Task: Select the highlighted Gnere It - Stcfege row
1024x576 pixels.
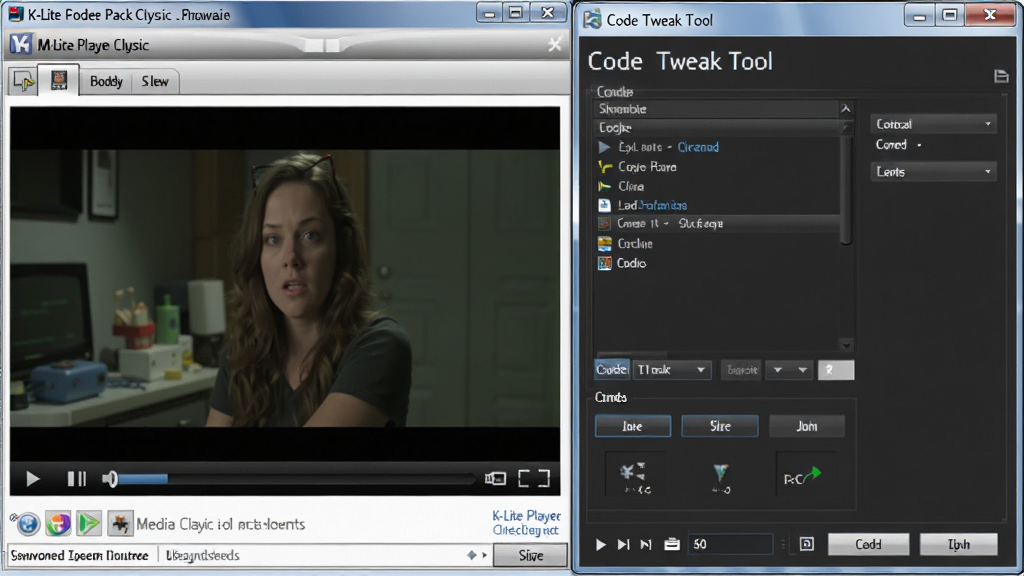Action: point(718,223)
